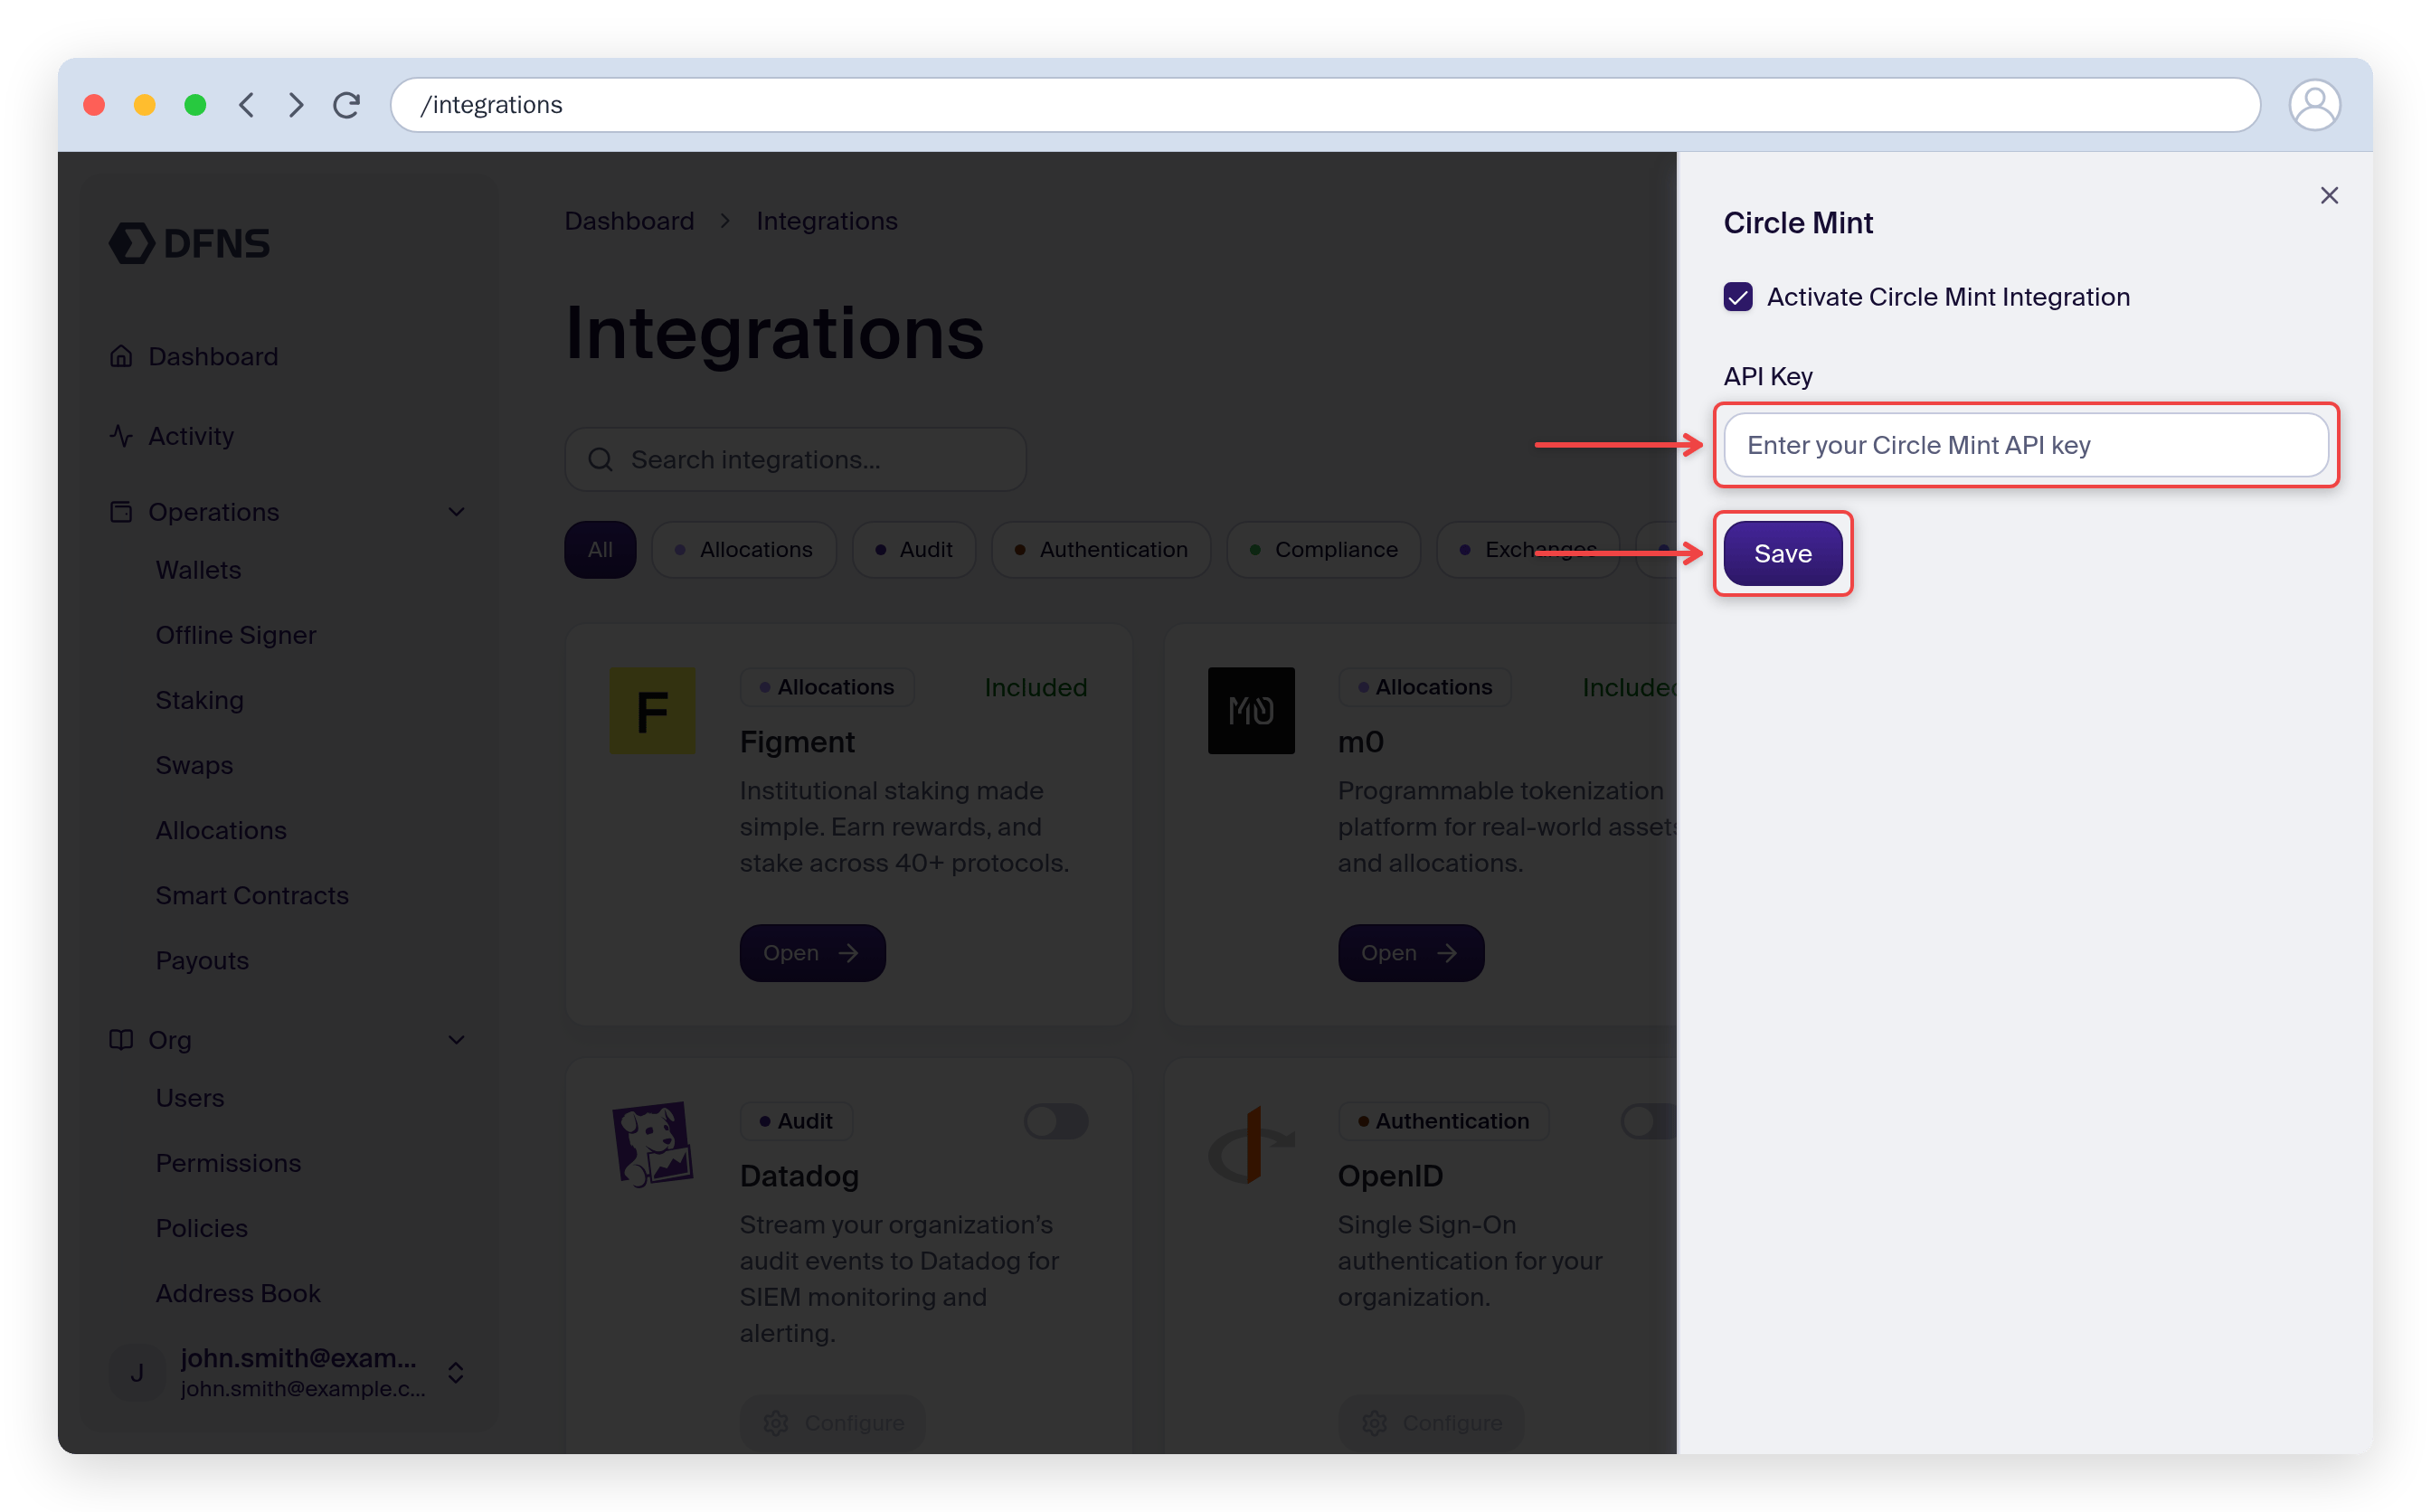Click the Allocations tag on m0 card
Viewport: 2431px width, 1512px height.
coord(1425,687)
